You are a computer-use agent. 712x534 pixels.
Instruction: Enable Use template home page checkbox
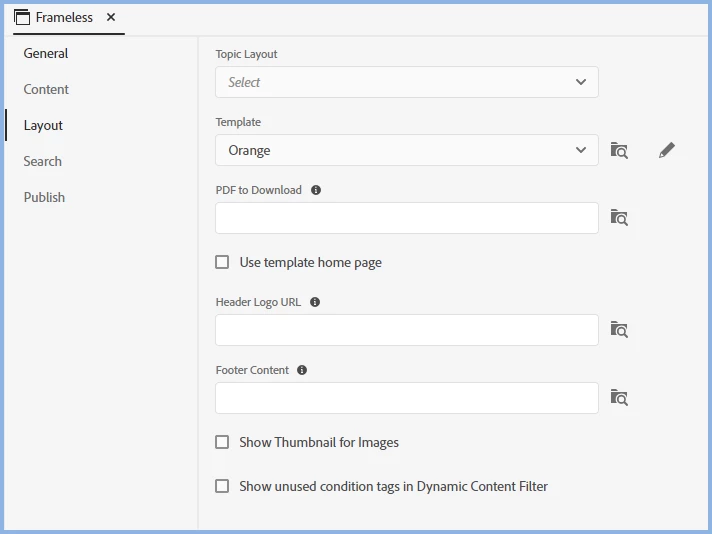222,262
